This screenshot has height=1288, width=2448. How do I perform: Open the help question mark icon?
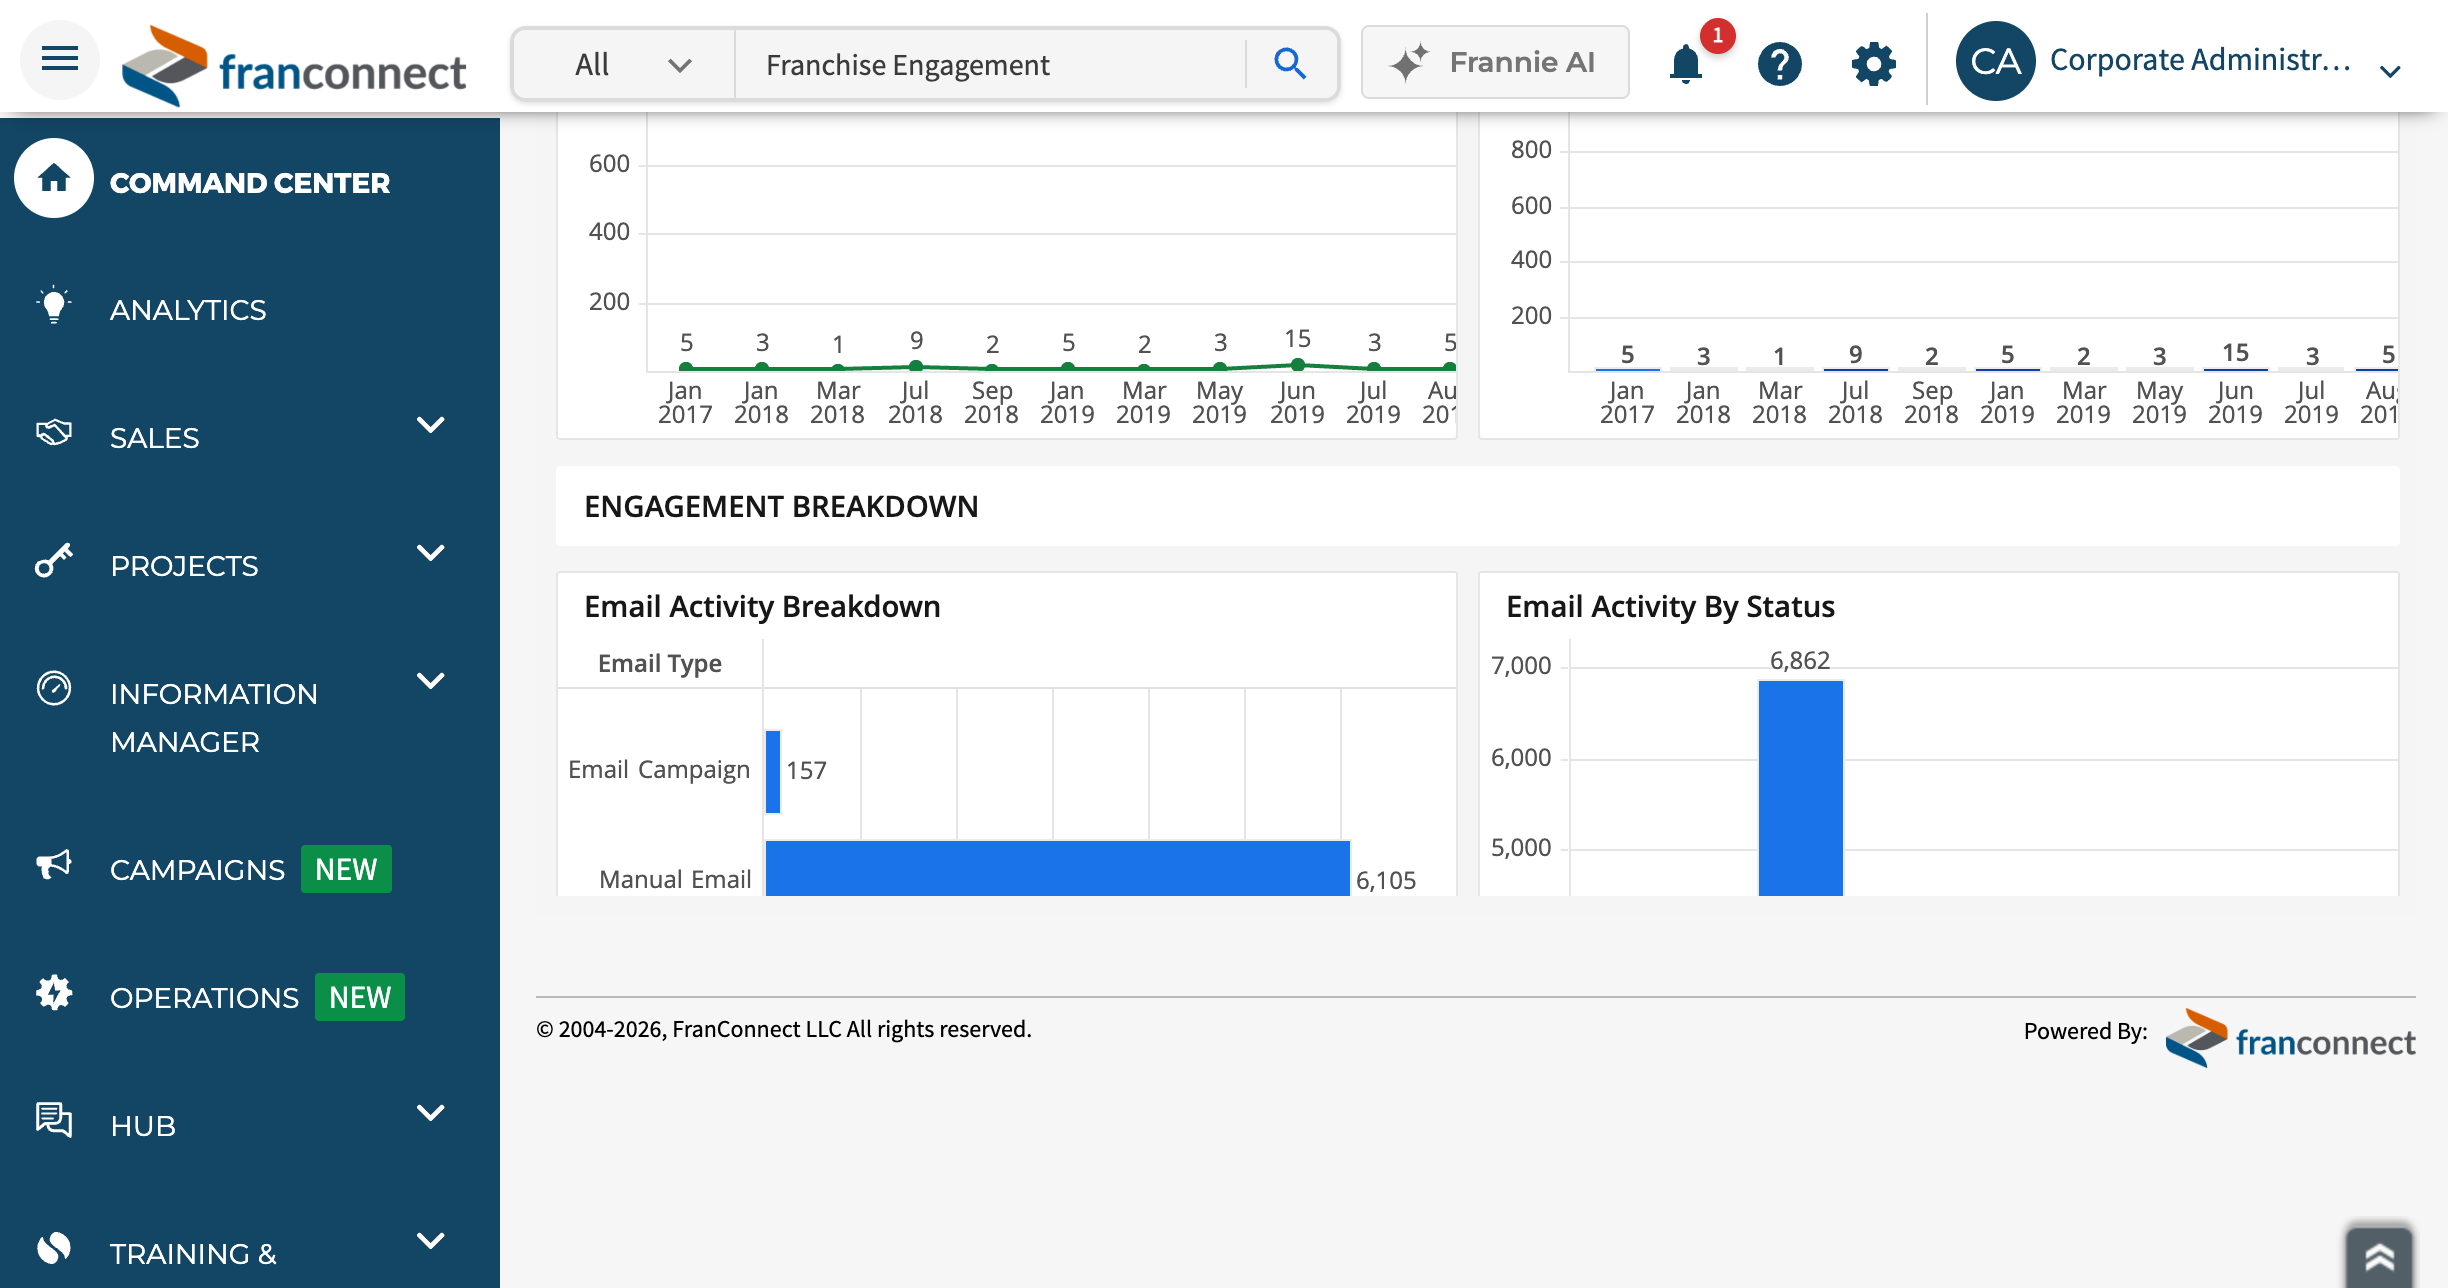point(1780,64)
